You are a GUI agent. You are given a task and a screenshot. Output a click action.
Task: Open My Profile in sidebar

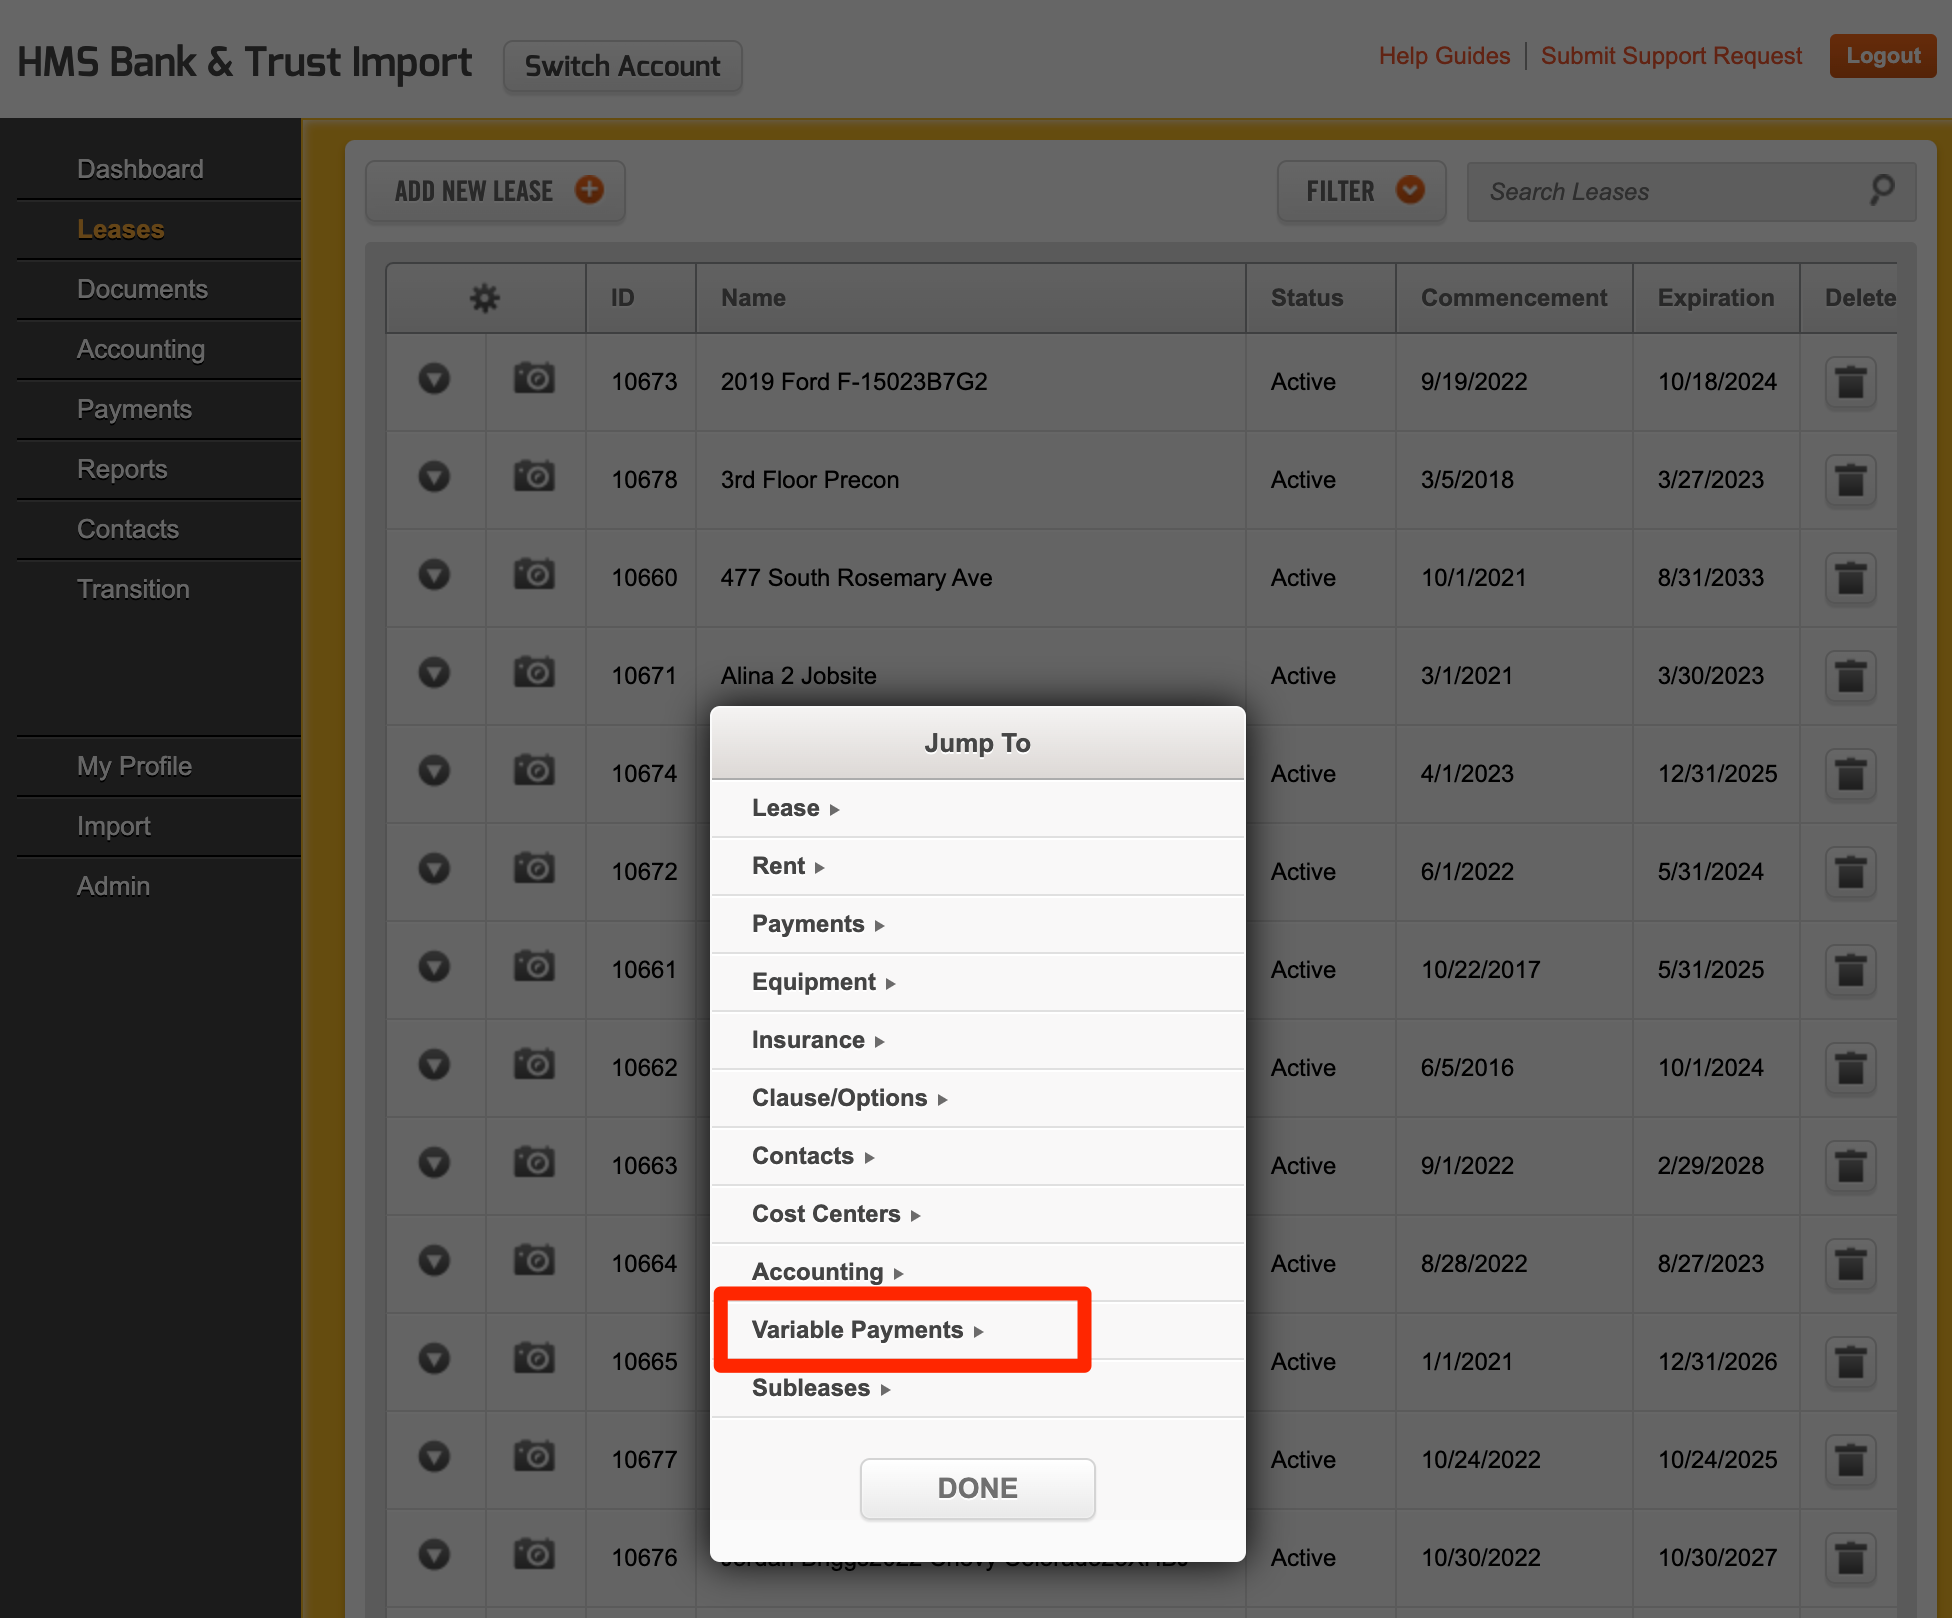tap(134, 766)
